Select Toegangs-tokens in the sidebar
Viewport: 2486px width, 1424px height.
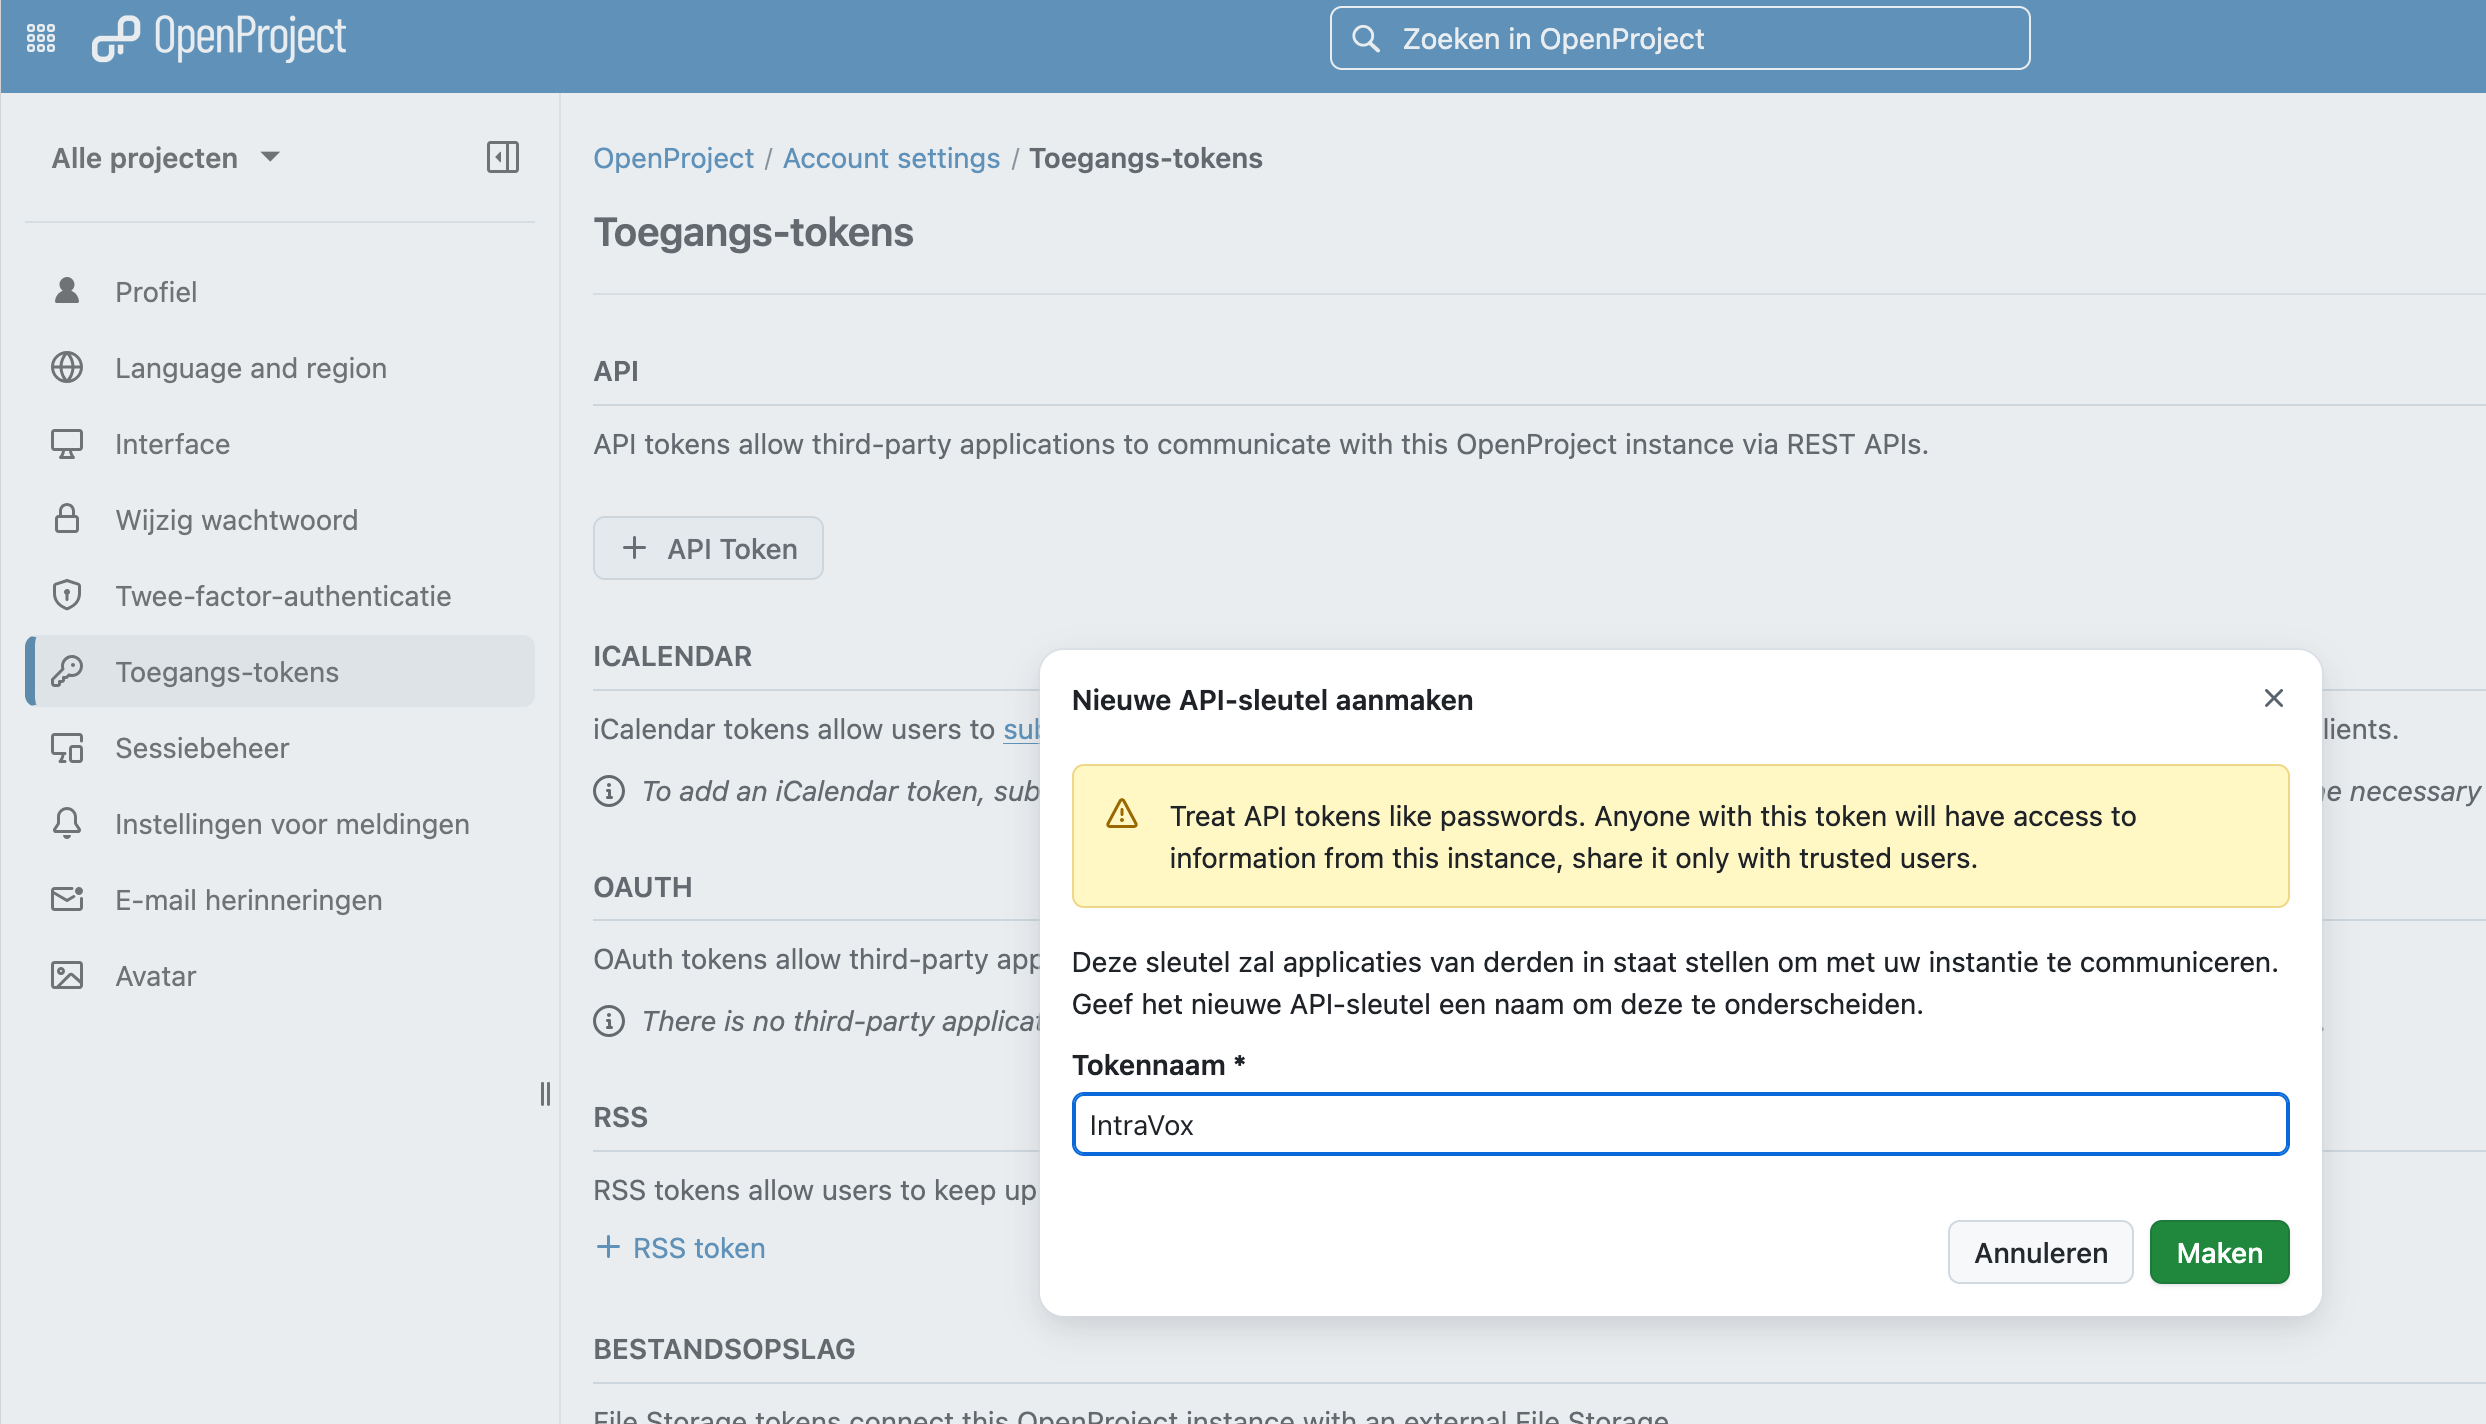[x=280, y=671]
